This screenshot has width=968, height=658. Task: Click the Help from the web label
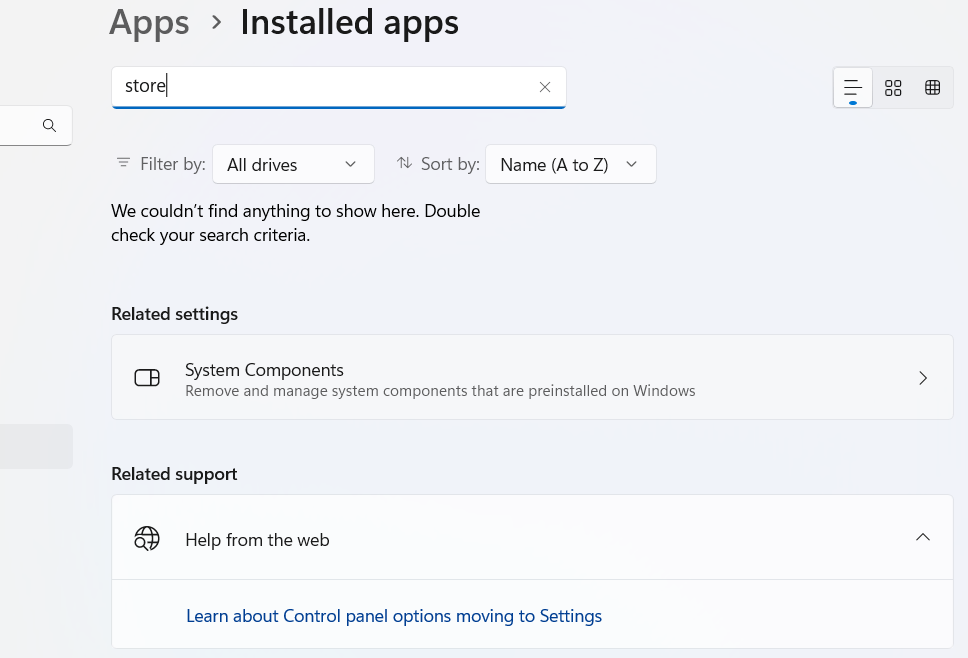coord(257,540)
